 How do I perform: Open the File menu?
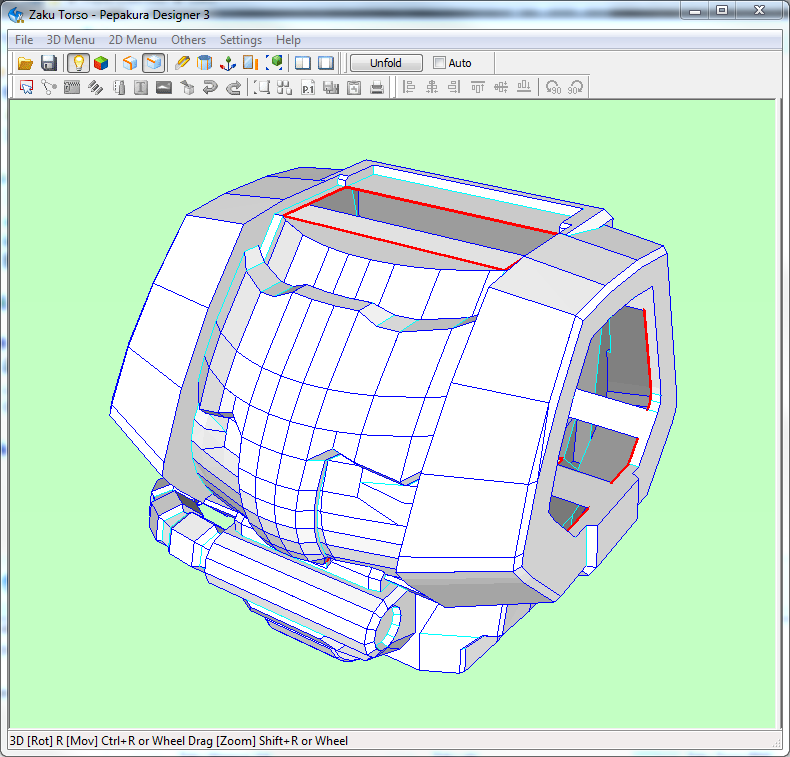coord(24,40)
